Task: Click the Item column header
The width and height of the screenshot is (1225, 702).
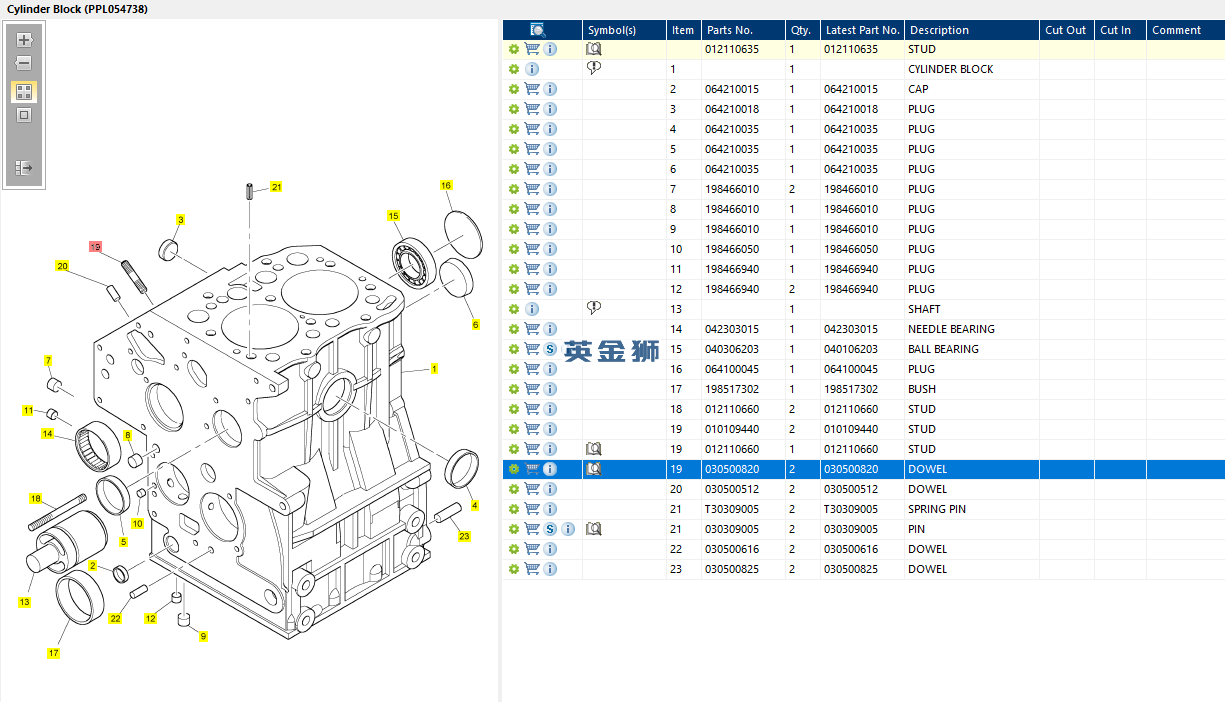Action: (682, 30)
